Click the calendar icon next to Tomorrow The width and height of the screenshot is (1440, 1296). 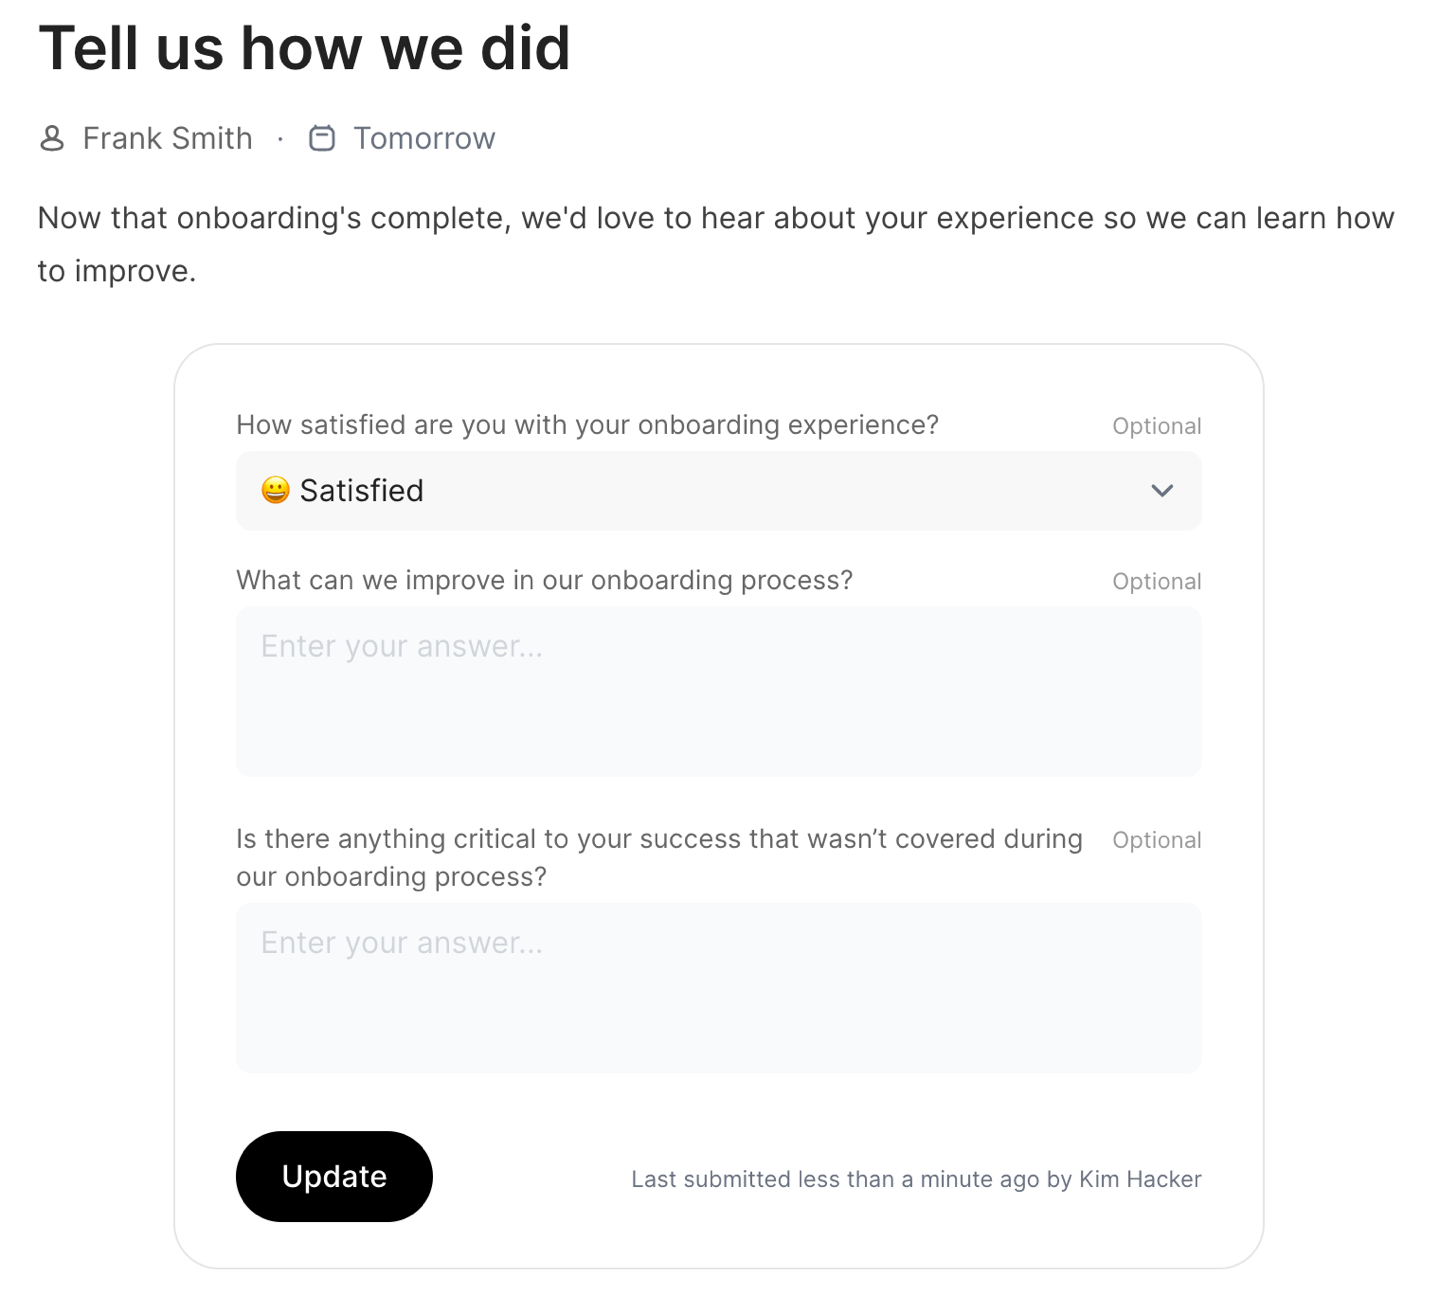(321, 138)
